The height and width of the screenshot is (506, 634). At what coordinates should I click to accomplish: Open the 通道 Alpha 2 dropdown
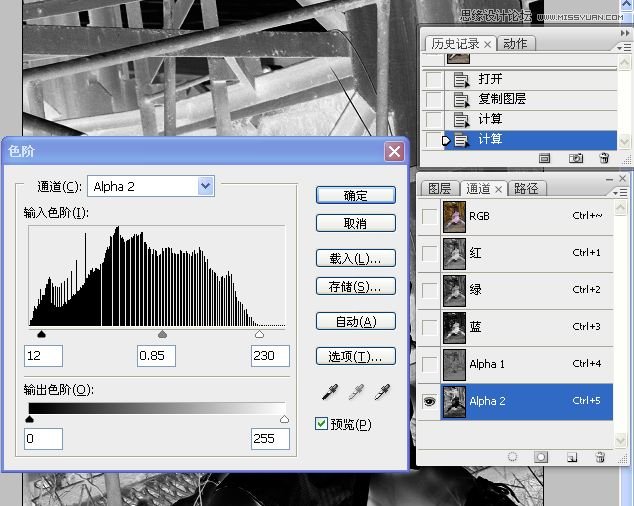pos(206,186)
